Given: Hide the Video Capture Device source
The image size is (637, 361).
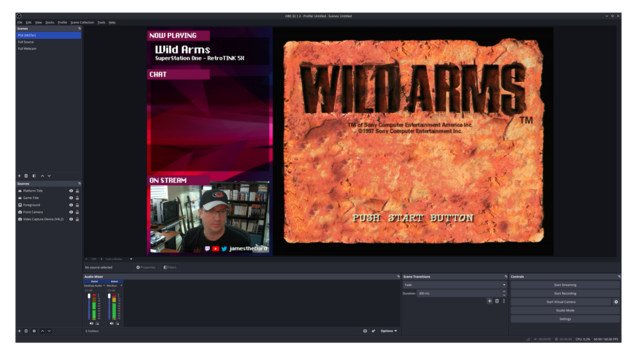Looking at the screenshot, I should tap(71, 219).
